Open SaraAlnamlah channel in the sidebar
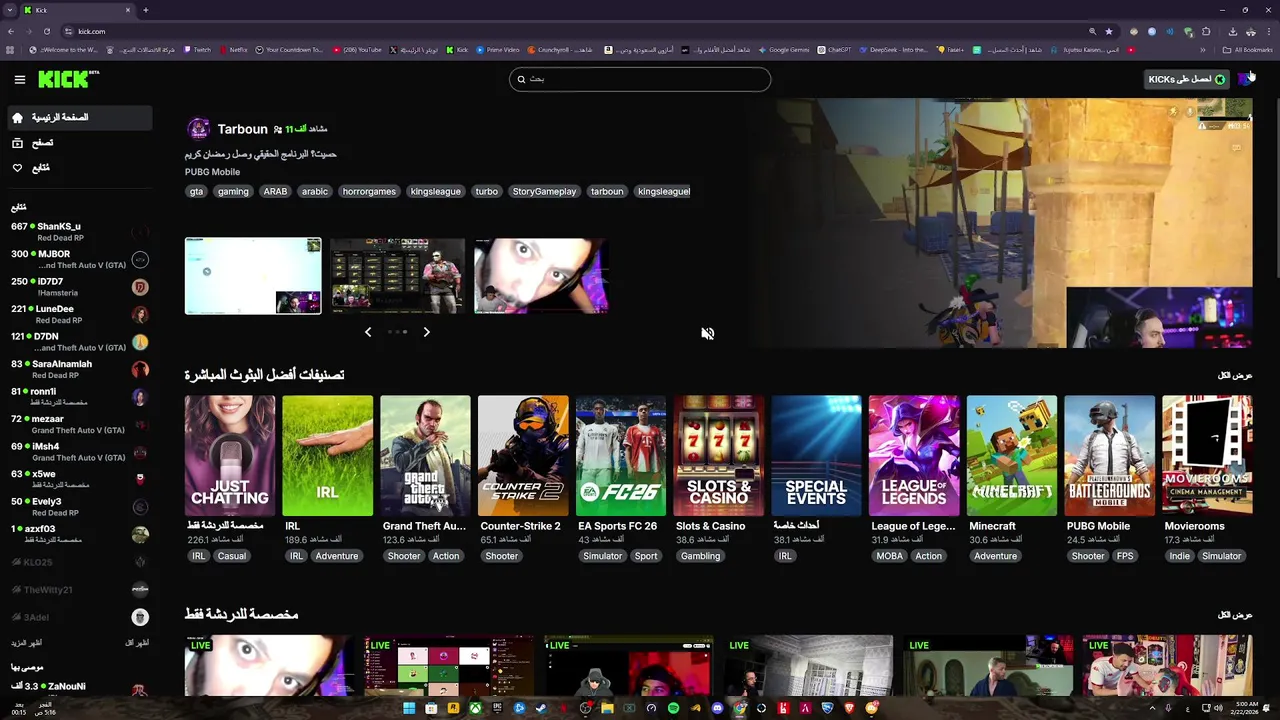The width and height of the screenshot is (1280, 720). click(x=79, y=369)
